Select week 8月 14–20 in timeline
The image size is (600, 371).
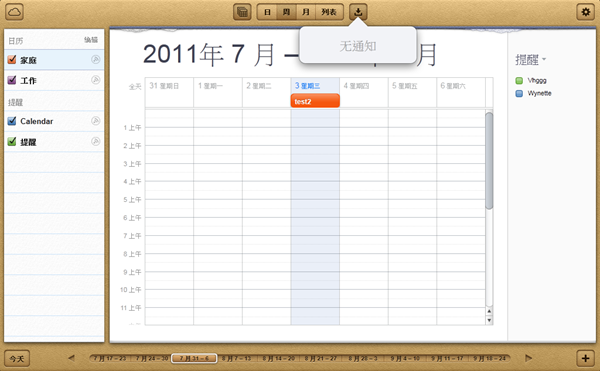(278, 358)
